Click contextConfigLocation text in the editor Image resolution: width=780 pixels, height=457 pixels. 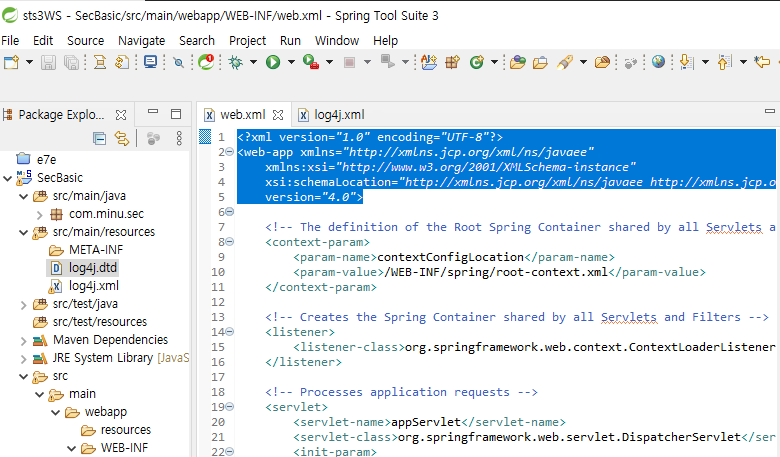tap(451, 257)
